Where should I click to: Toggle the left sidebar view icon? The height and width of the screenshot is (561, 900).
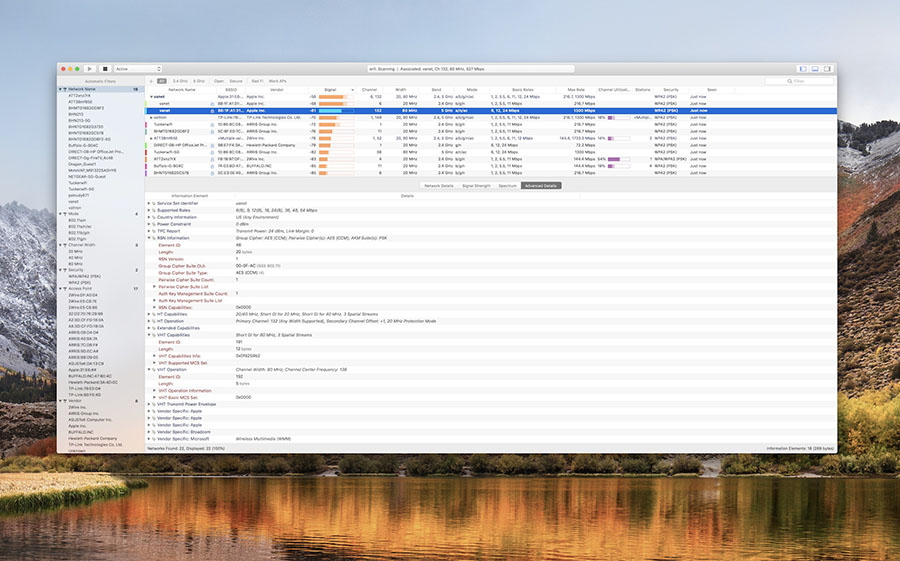[802, 69]
